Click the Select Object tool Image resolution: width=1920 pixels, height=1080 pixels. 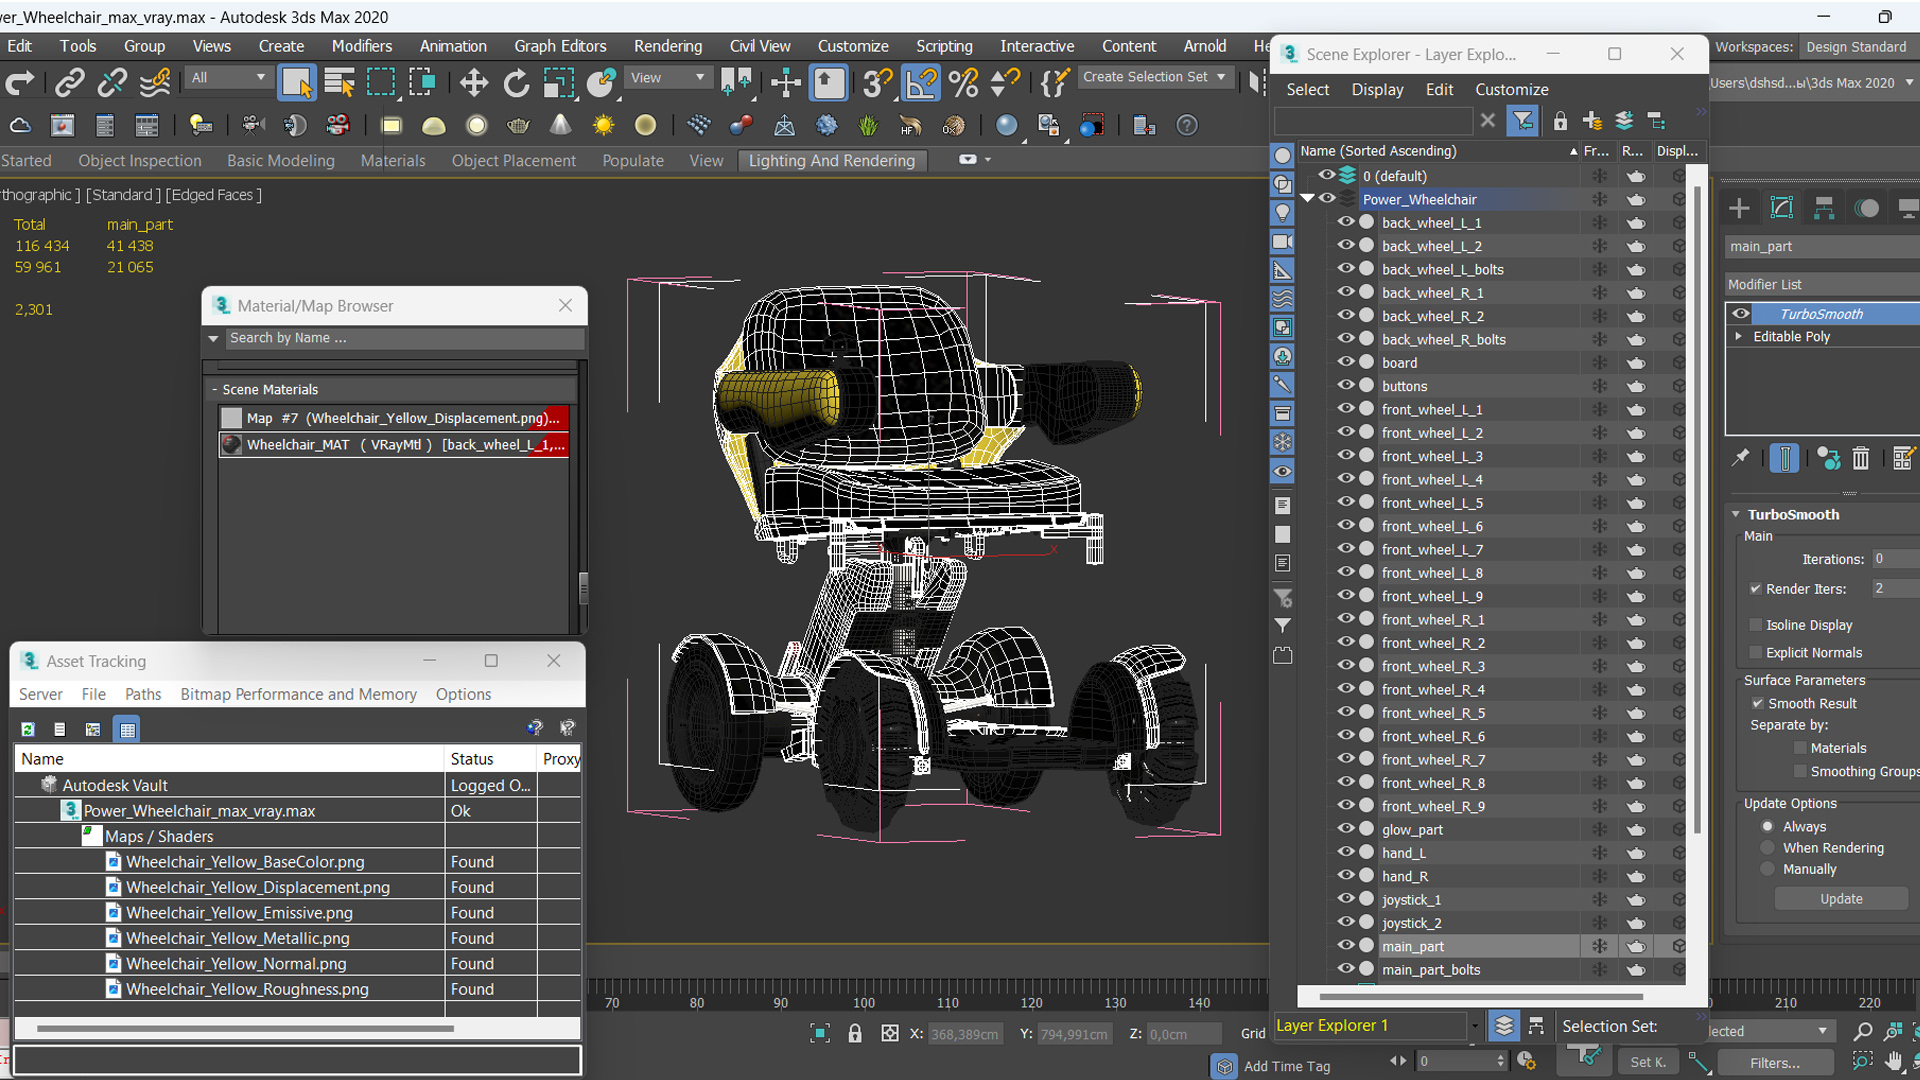(x=297, y=83)
